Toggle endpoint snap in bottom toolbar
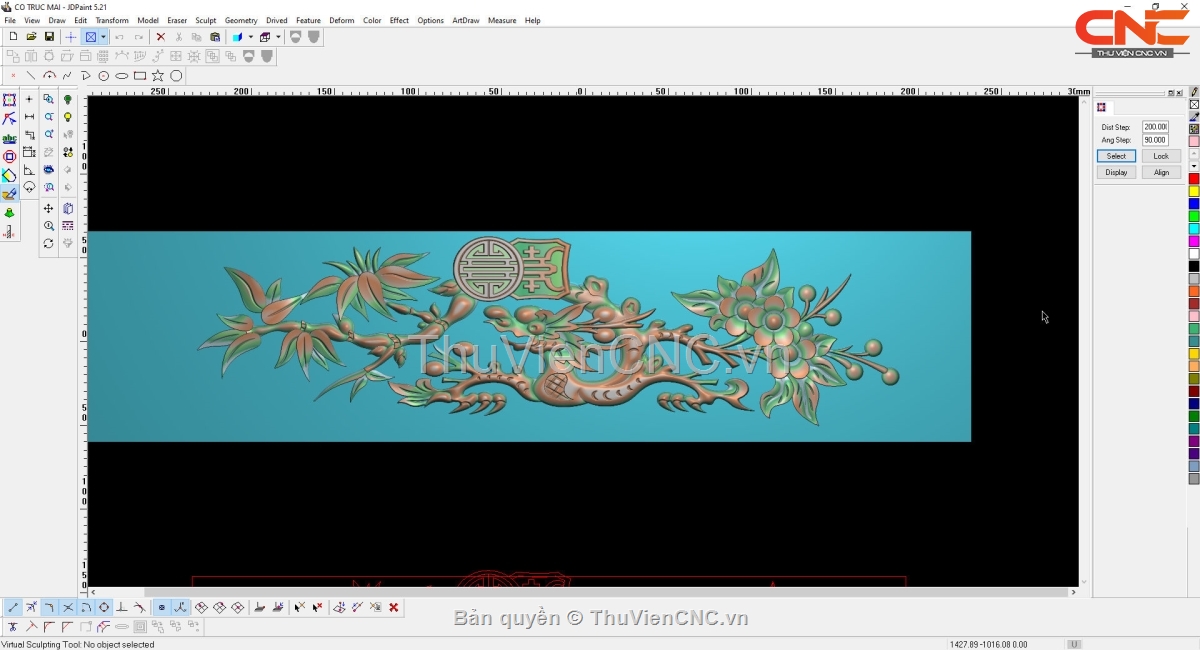The height and width of the screenshot is (650, 1200). point(13,607)
